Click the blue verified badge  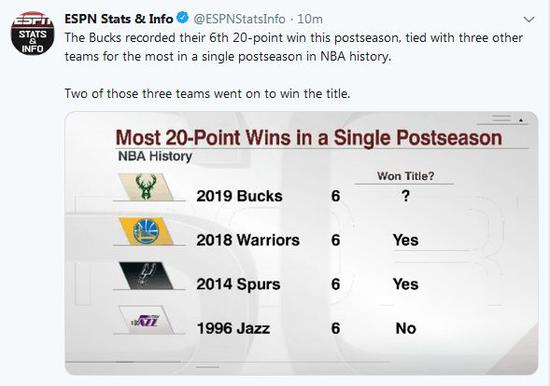[x=182, y=18]
